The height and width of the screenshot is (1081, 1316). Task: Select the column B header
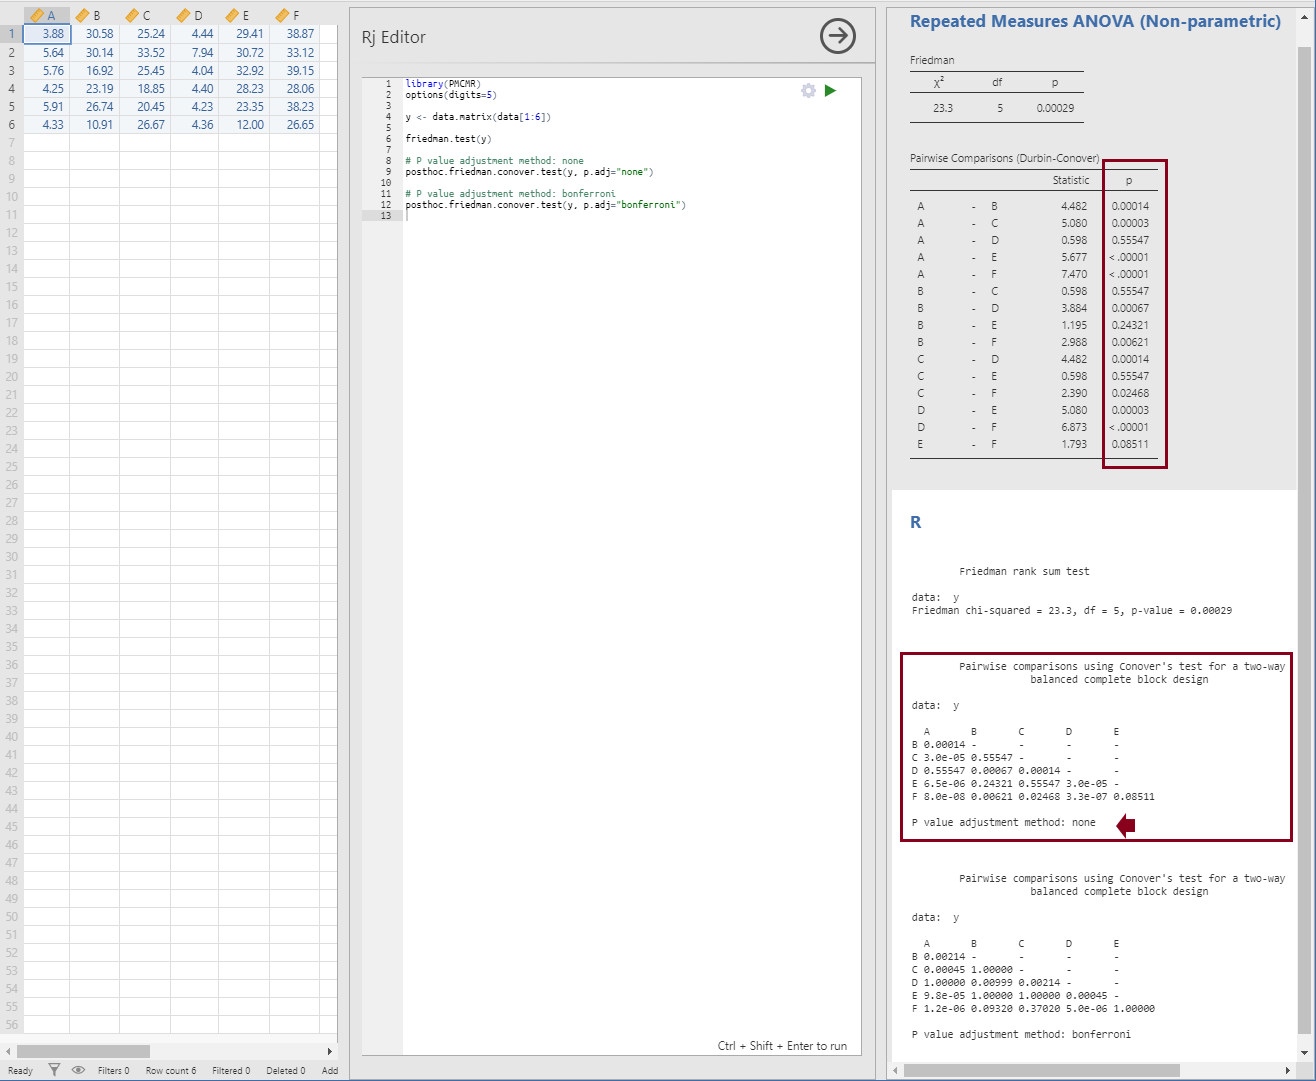(x=94, y=15)
